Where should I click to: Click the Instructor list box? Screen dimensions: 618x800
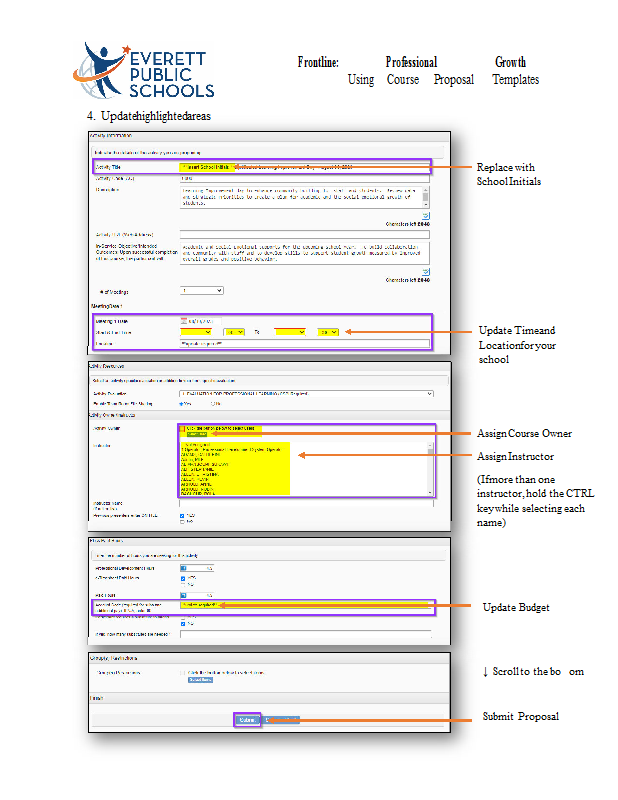click(304, 468)
